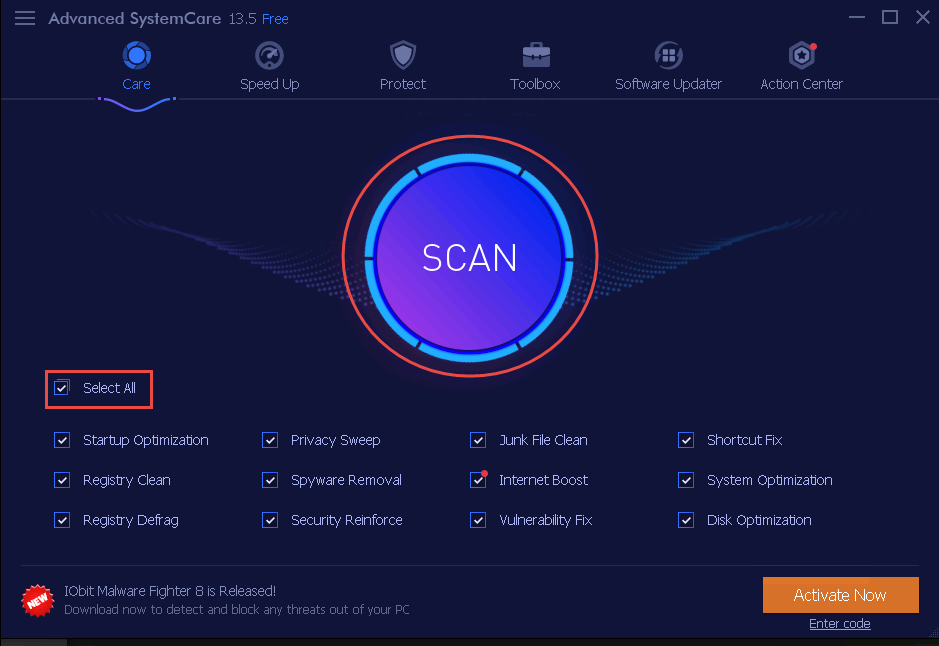
Task: Minimize the Advanced SystemCare window
Action: pos(857,17)
